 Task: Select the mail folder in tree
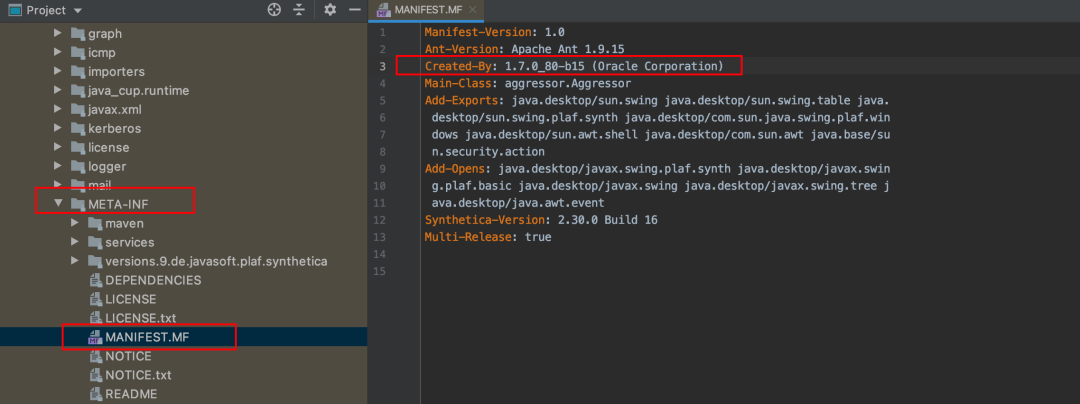(x=99, y=185)
